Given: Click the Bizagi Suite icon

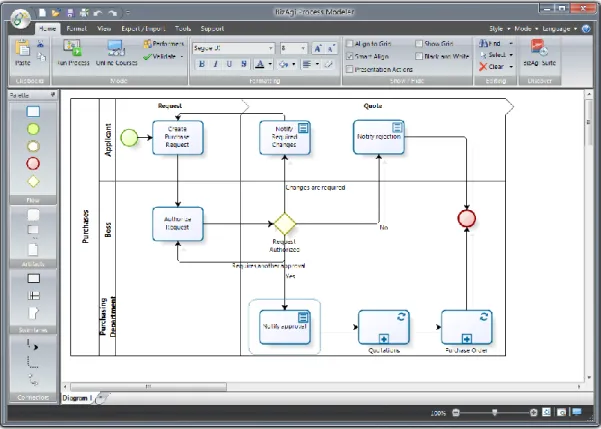Looking at the screenshot, I should (x=539, y=48).
